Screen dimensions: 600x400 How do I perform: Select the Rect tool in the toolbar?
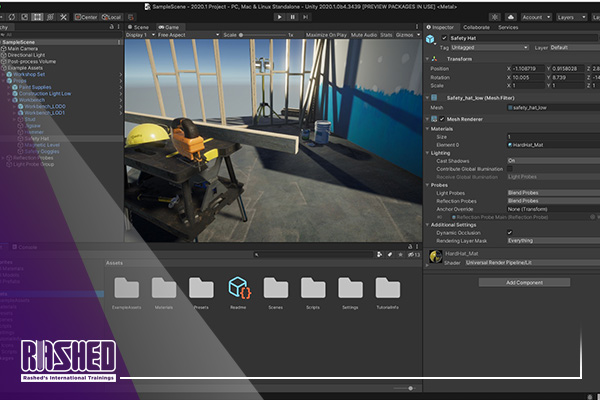pyautogui.click(x=37, y=17)
